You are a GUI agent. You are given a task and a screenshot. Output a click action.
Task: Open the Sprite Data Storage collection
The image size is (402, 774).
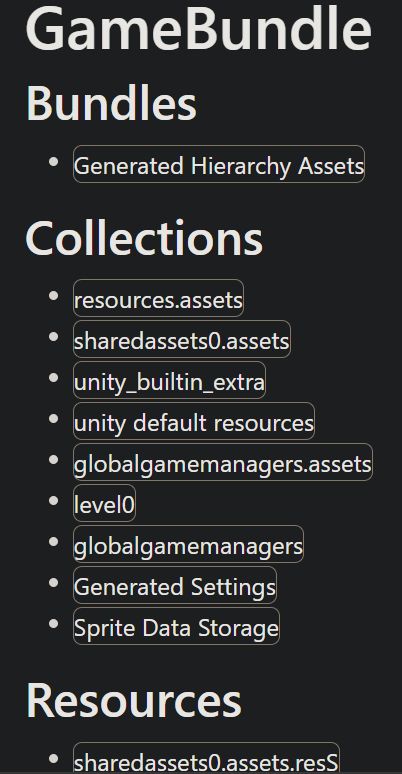tap(176, 626)
